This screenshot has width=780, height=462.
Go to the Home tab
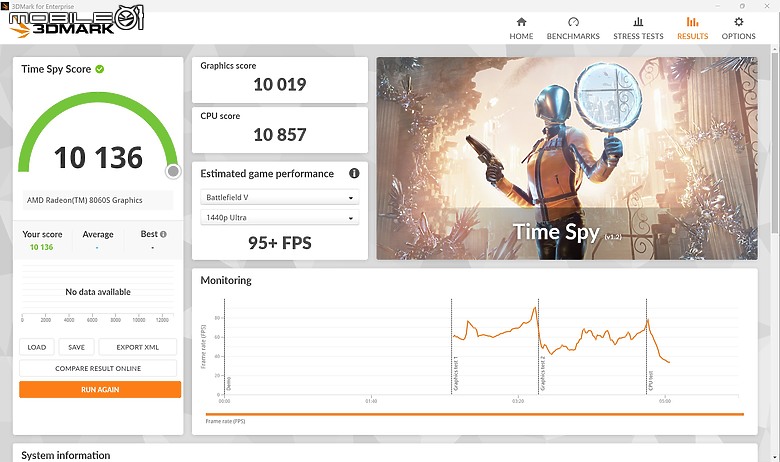coord(521,28)
